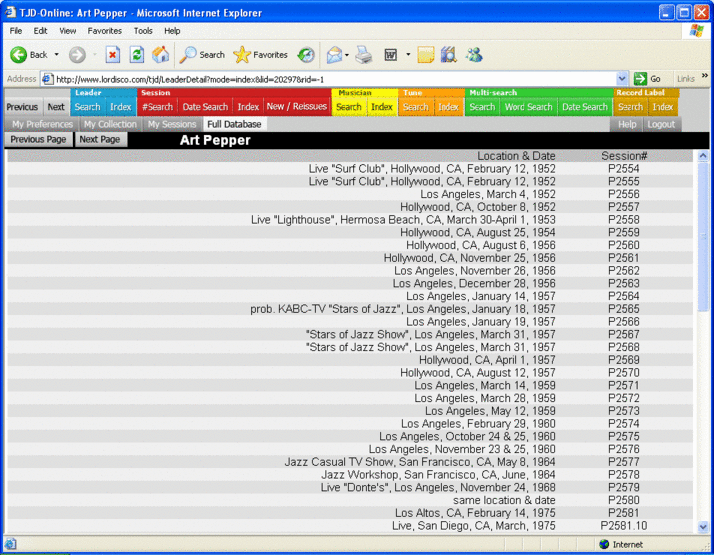
Task: Stop page loading with the red X icon
Action: pos(112,55)
